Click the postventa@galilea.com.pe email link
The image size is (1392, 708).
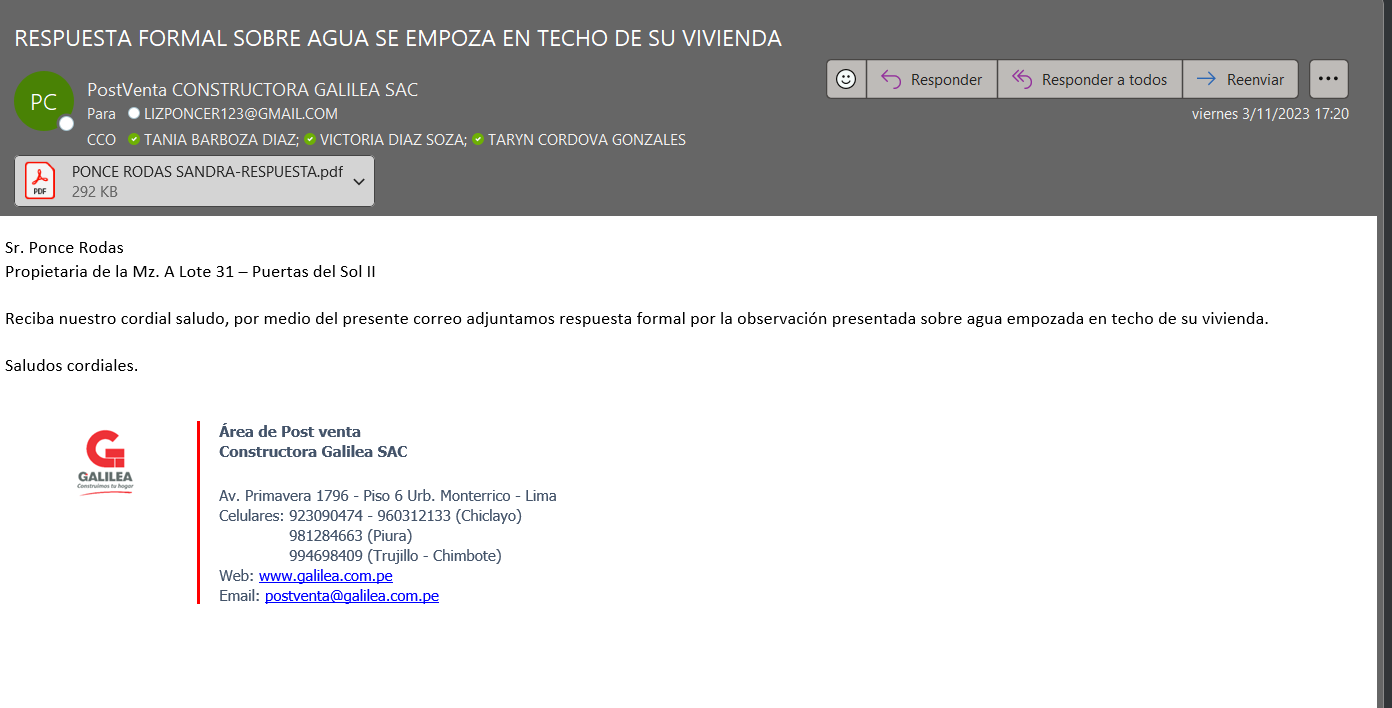[352, 596]
